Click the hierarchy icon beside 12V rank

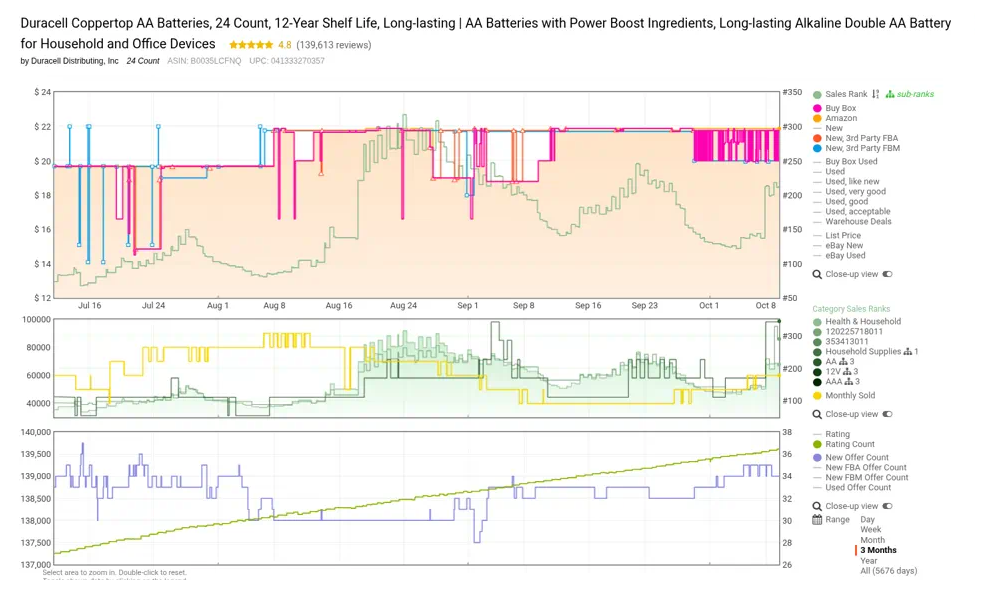[847, 372]
